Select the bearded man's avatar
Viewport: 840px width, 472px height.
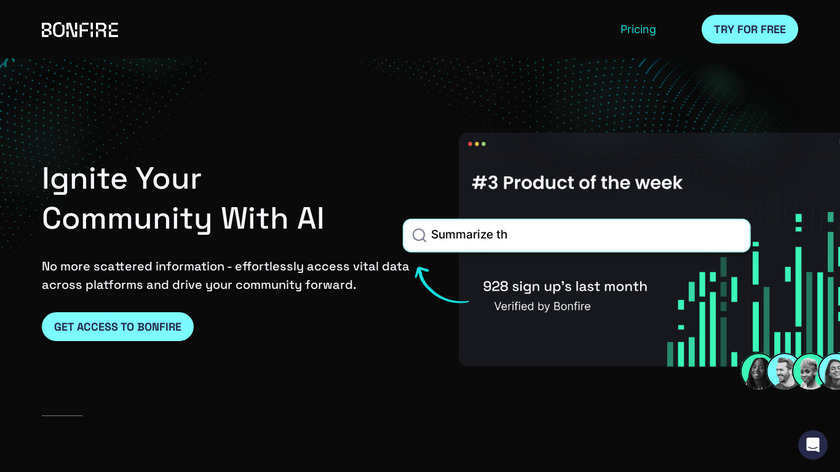(x=784, y=372)
